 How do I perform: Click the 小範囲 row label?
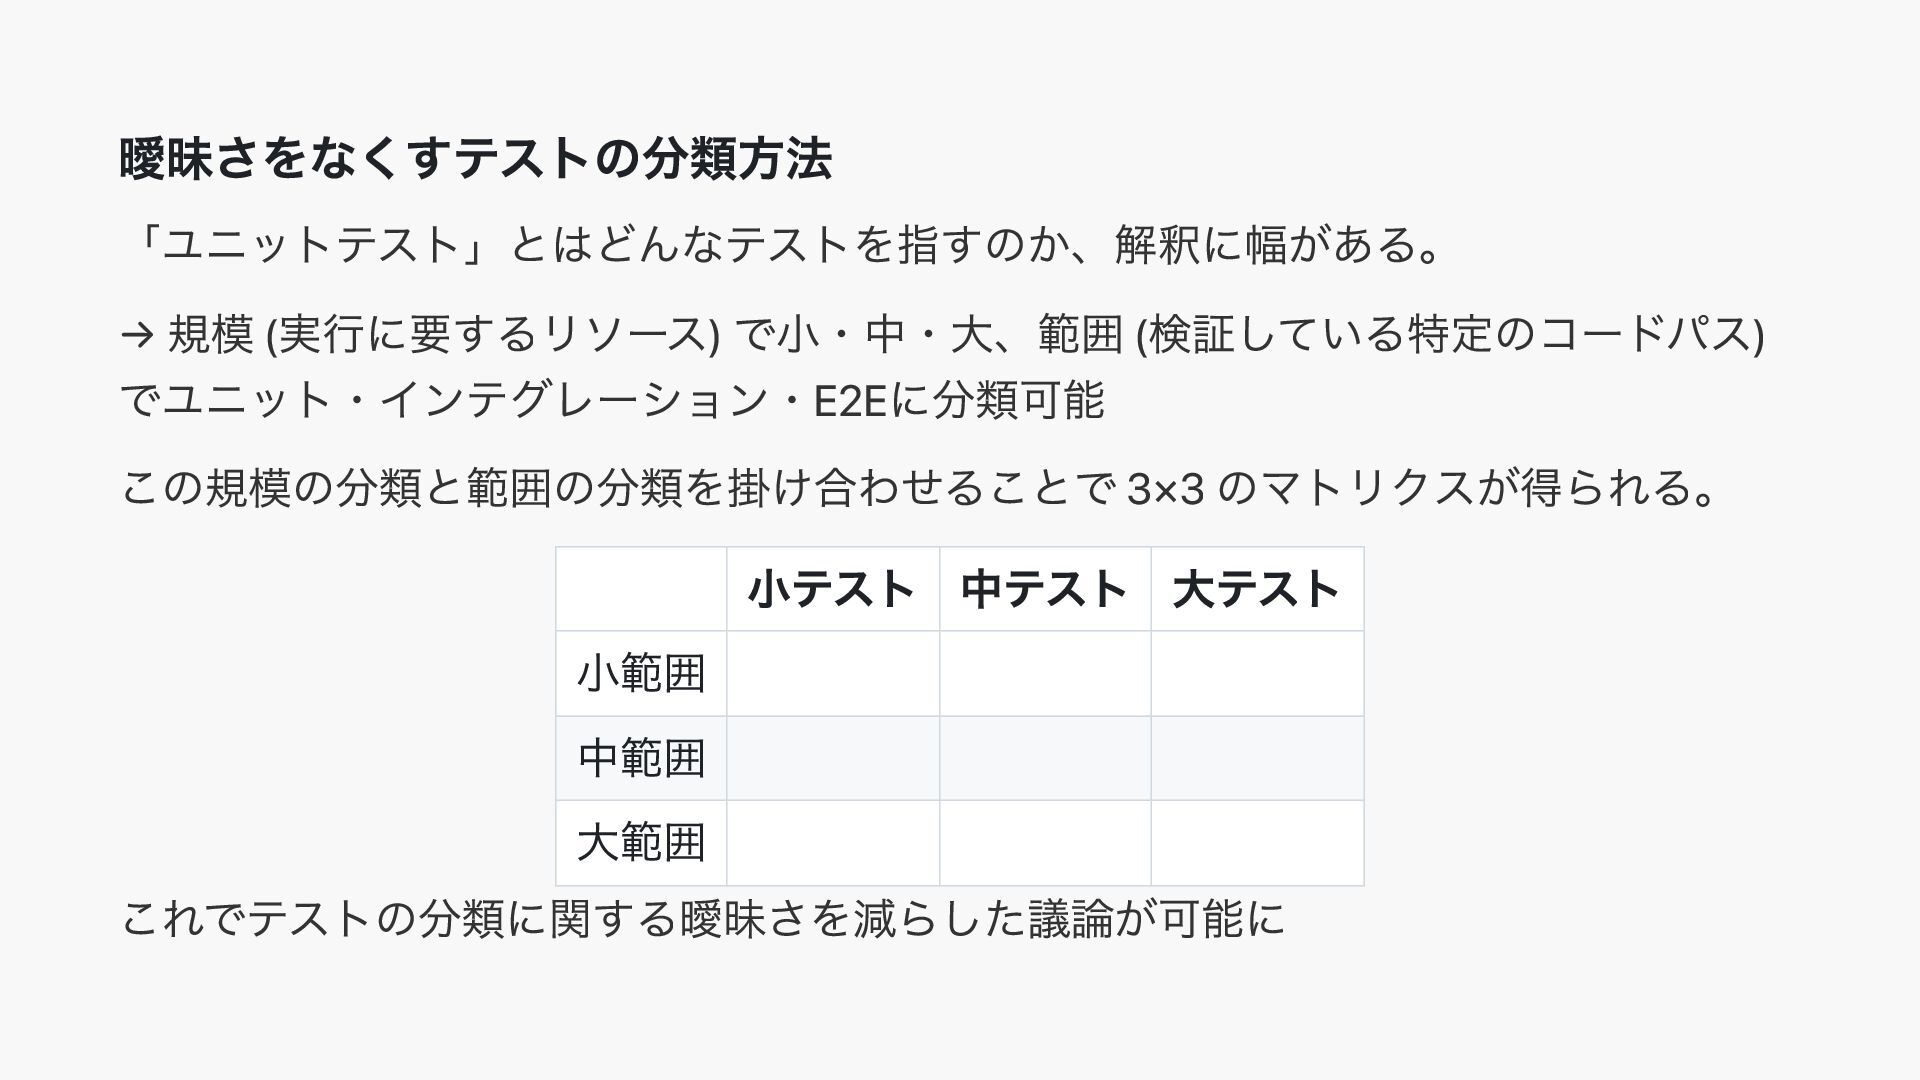[x=641, y=673]
